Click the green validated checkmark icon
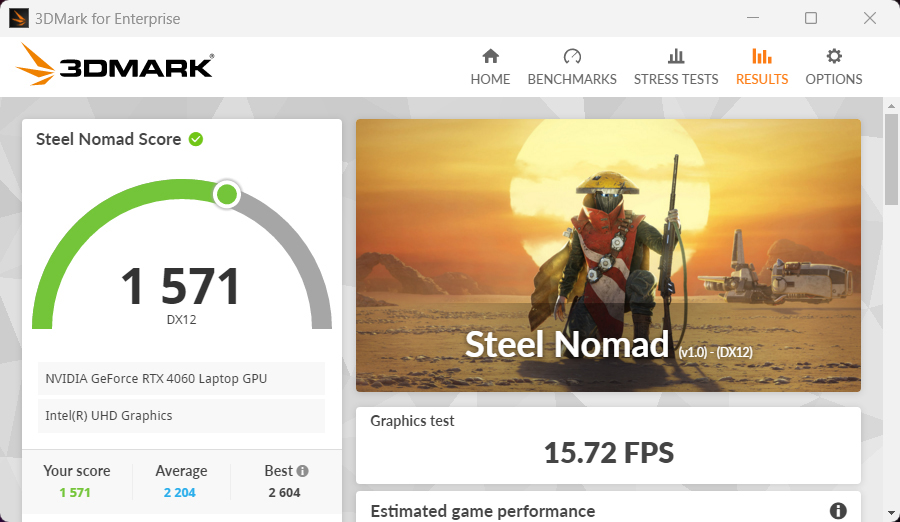The image size is (900, 522). (x=196, y=139)
